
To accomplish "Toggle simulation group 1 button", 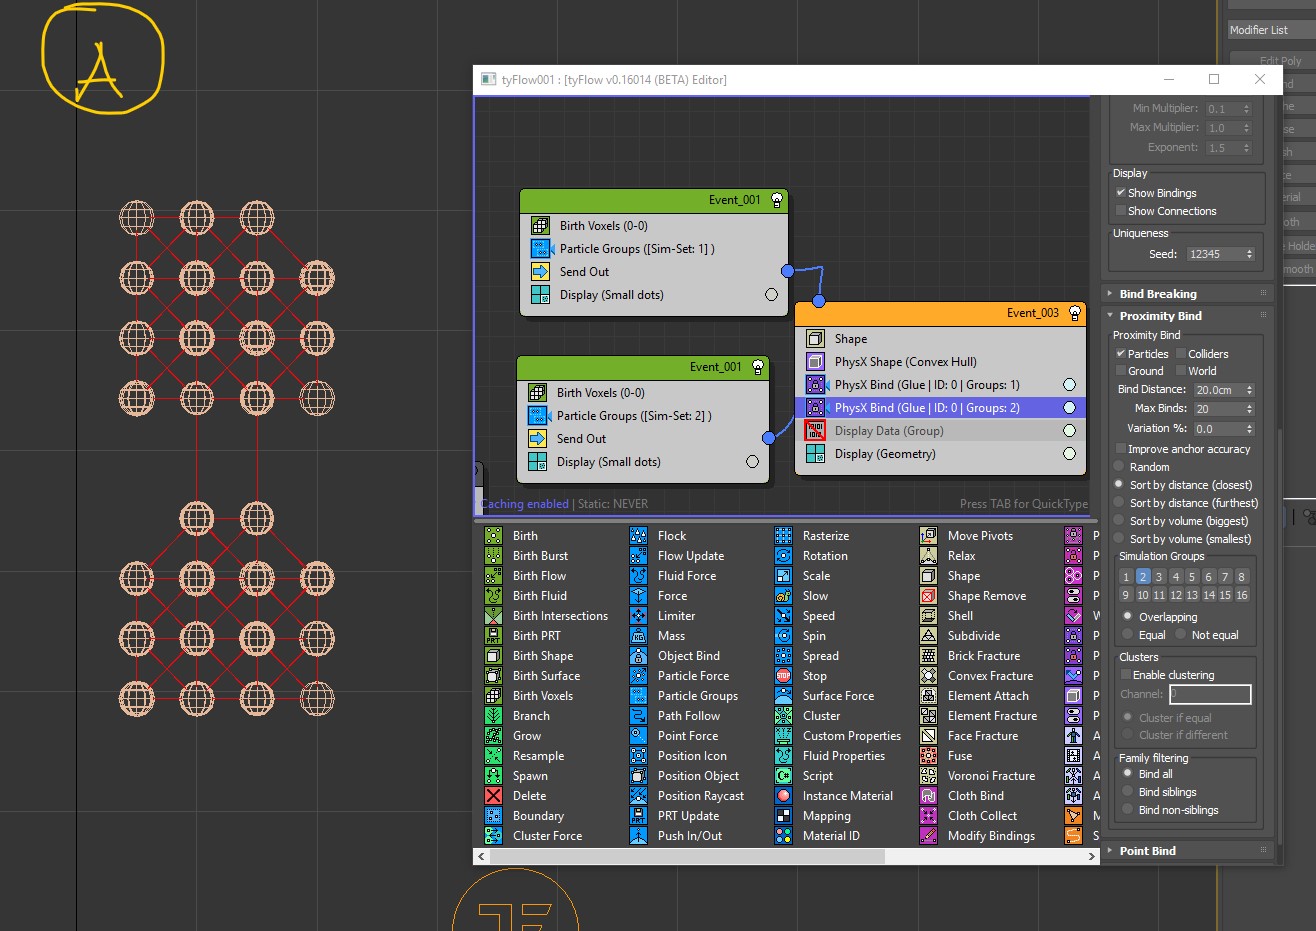I will [1126, 577].
